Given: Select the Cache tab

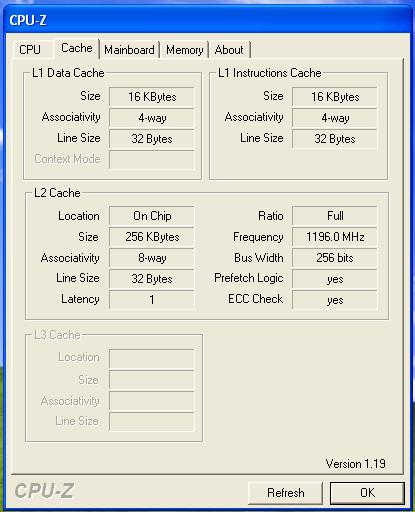Looking at the screenshot, I should [x=77, y=49].
